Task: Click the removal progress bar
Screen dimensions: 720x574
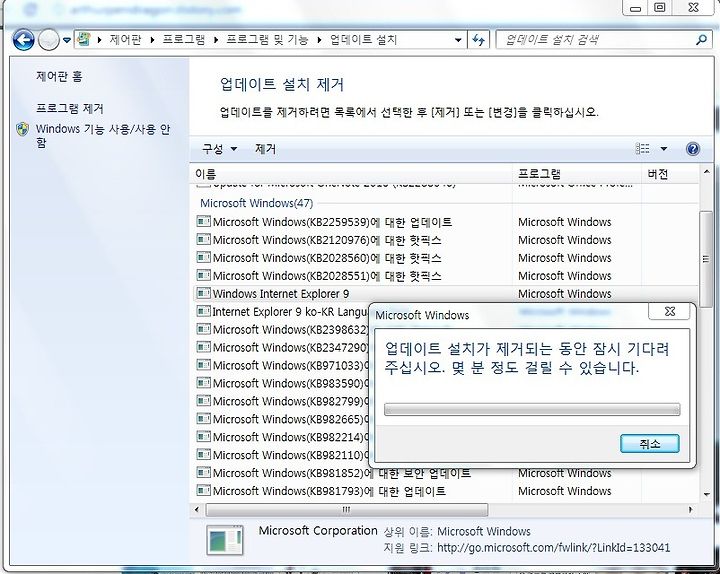Action: coord(532,409)
